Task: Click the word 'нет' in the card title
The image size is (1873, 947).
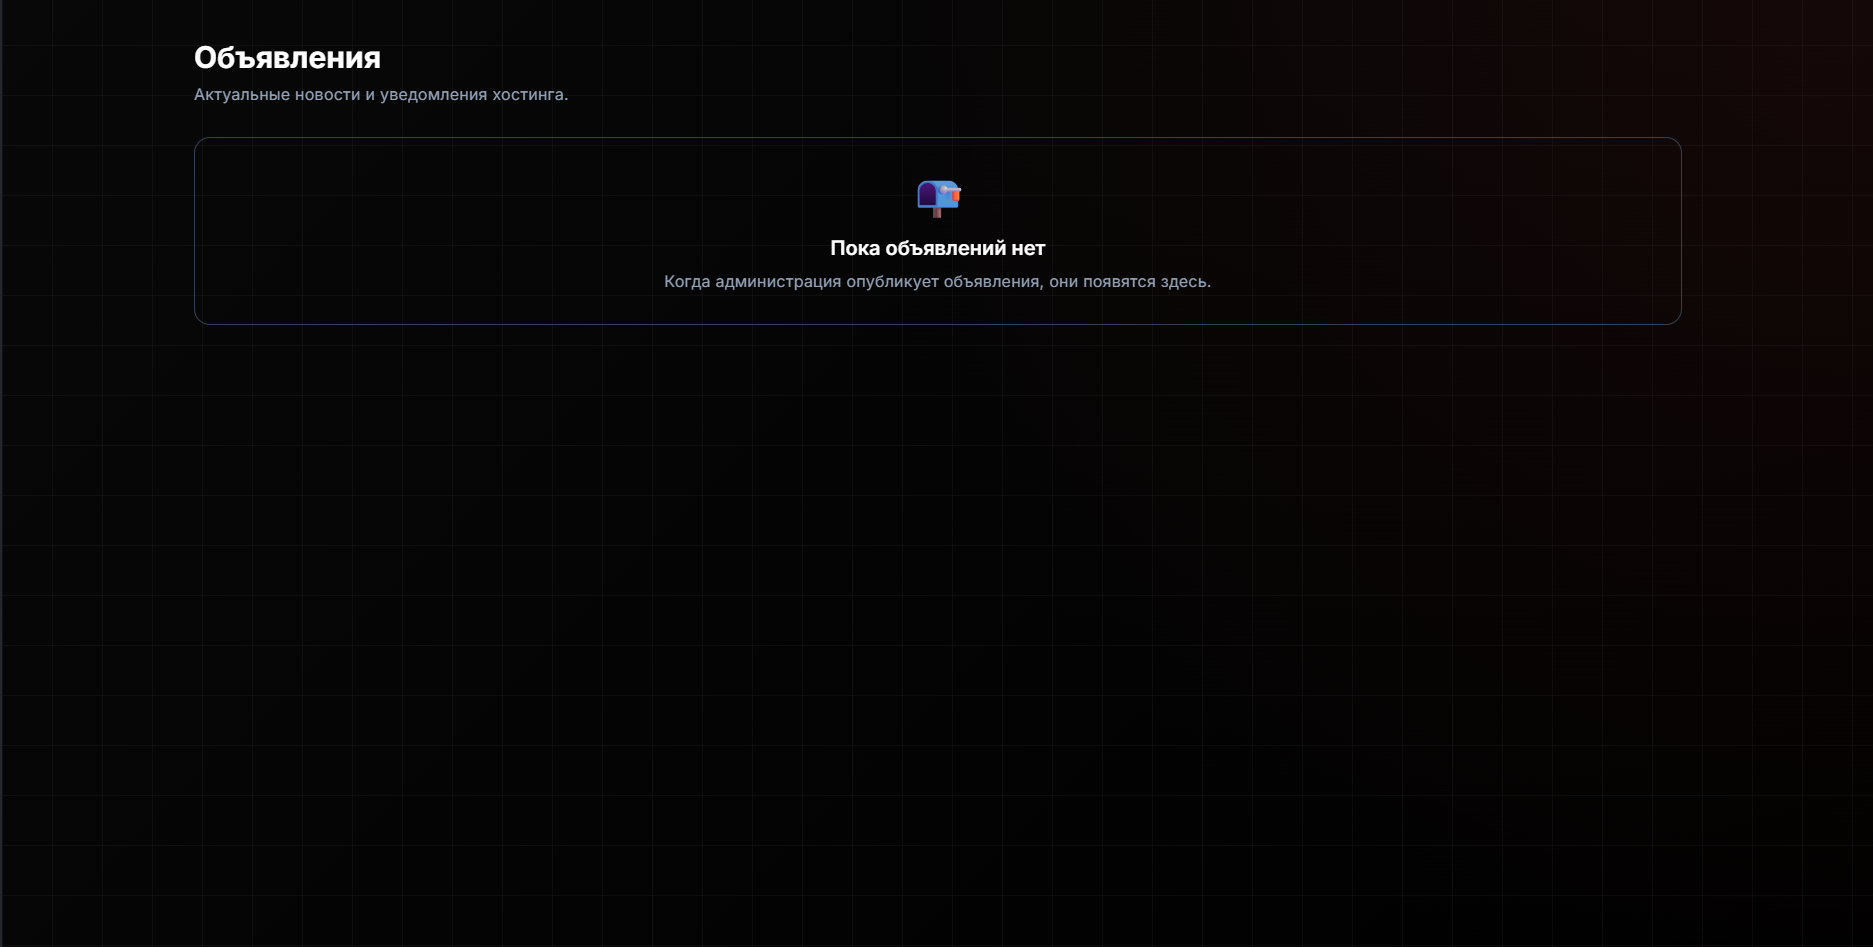Action: tap(1027, 248)
